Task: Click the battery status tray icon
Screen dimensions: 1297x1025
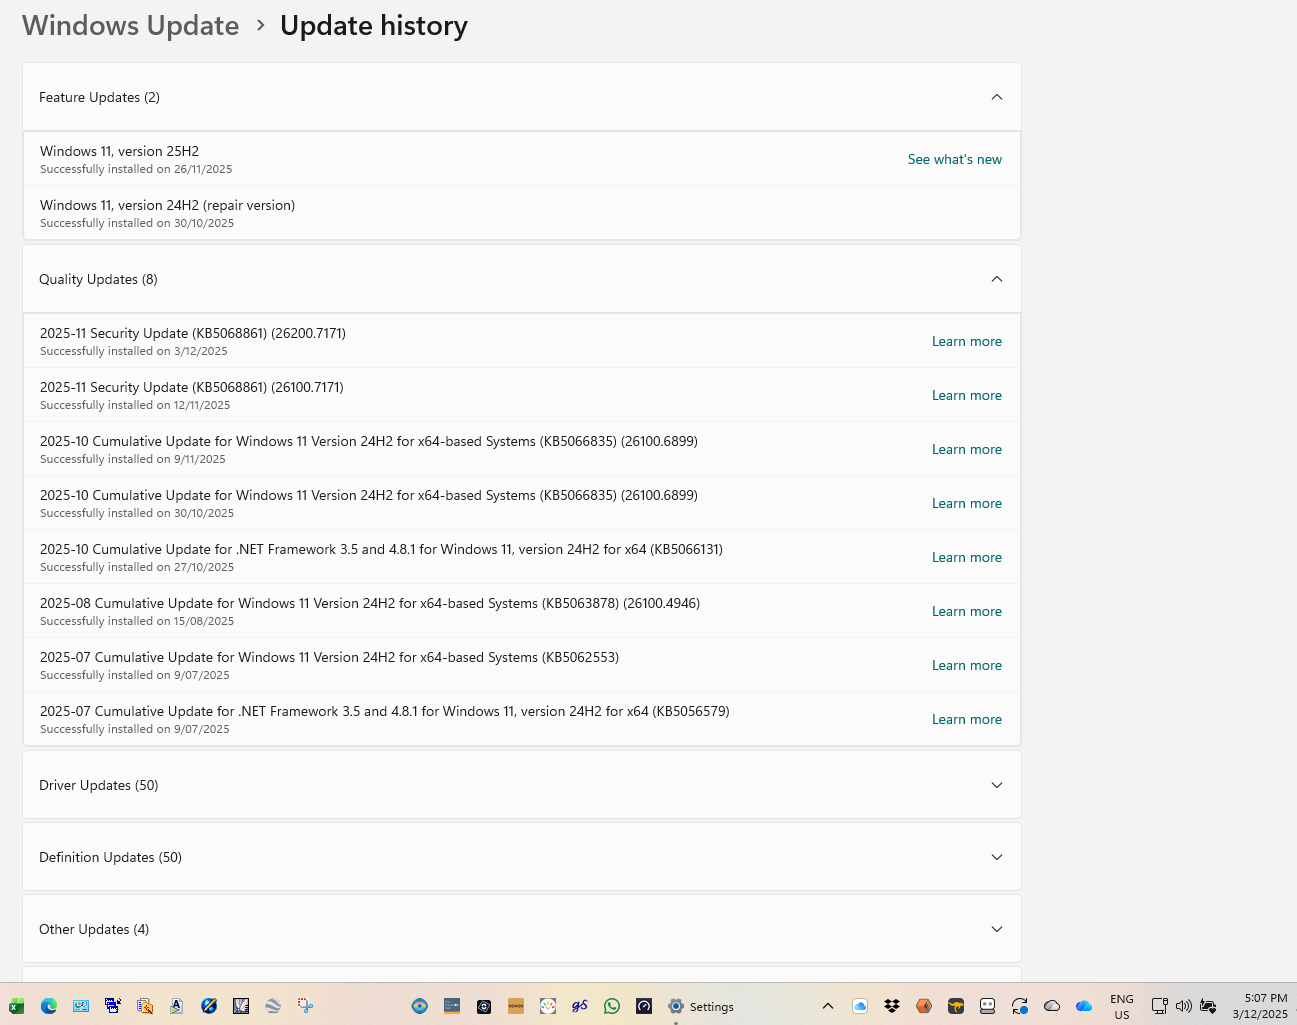Action: coord(1208,1006)
